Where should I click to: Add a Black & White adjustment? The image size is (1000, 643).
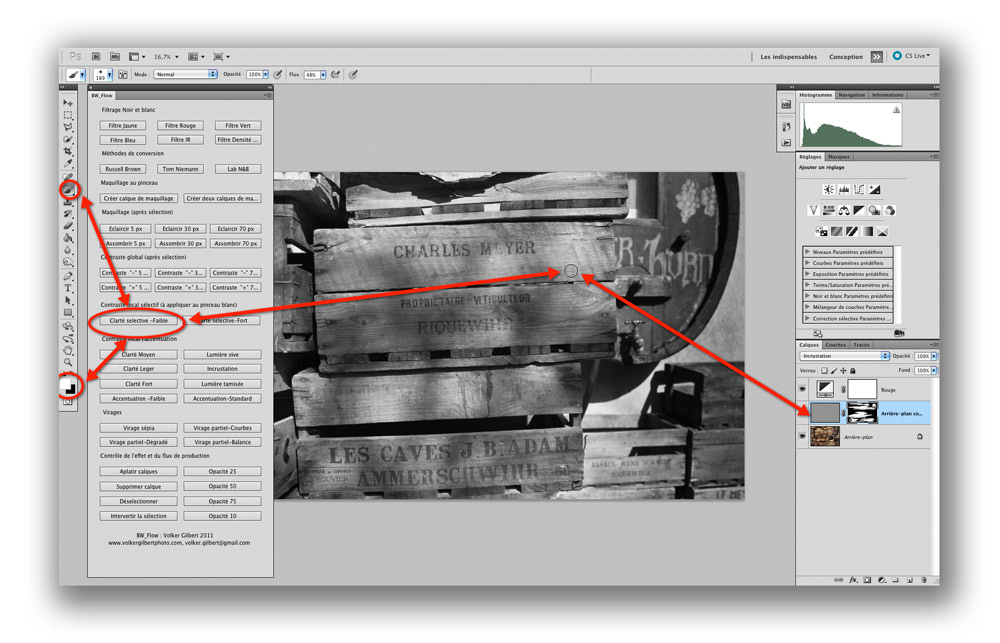point(859,210)
